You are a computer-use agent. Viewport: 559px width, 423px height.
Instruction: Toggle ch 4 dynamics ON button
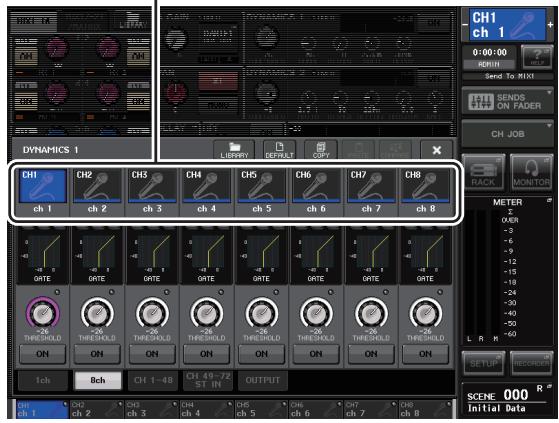[206, 354]
